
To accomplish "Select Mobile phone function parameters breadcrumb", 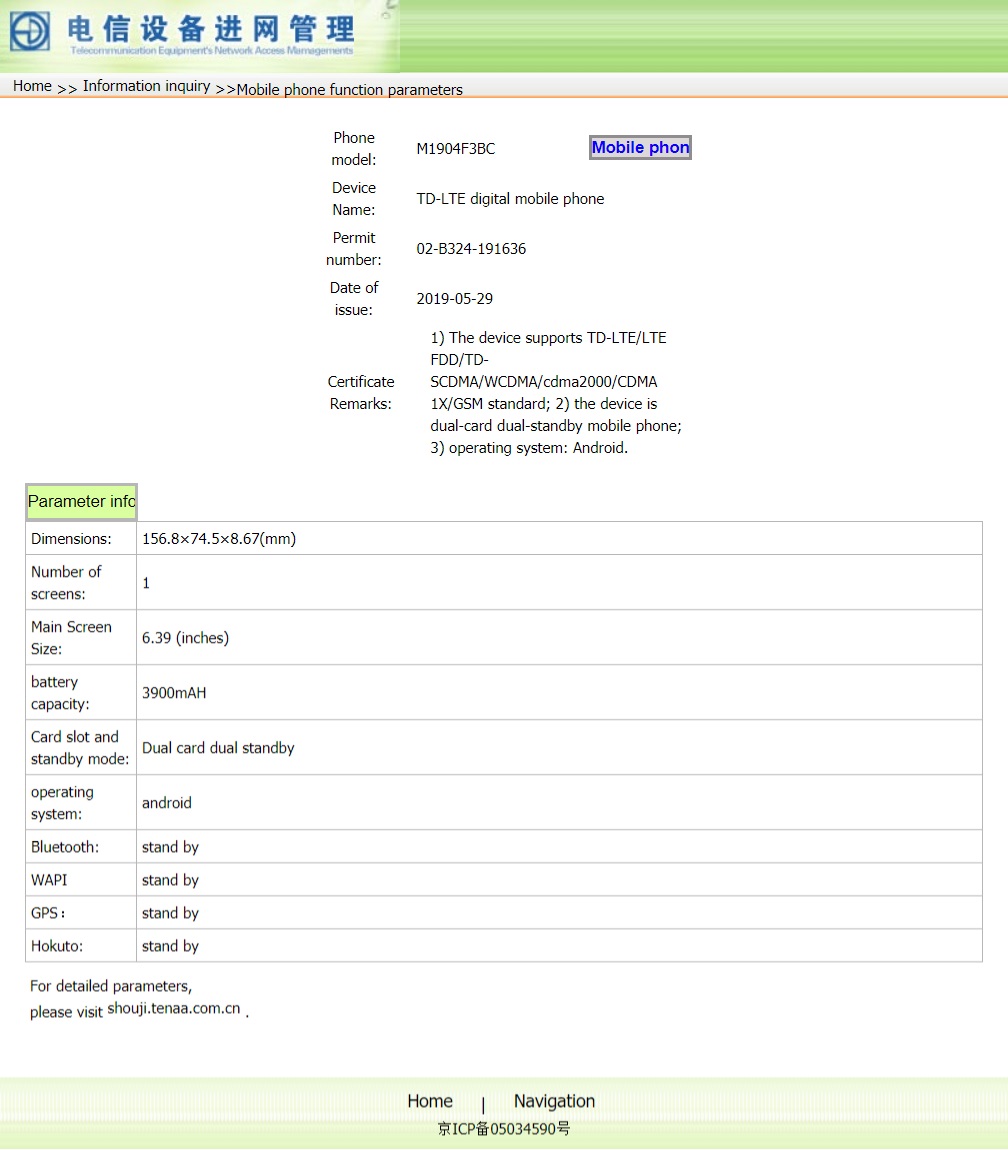I will pos(349,90).
